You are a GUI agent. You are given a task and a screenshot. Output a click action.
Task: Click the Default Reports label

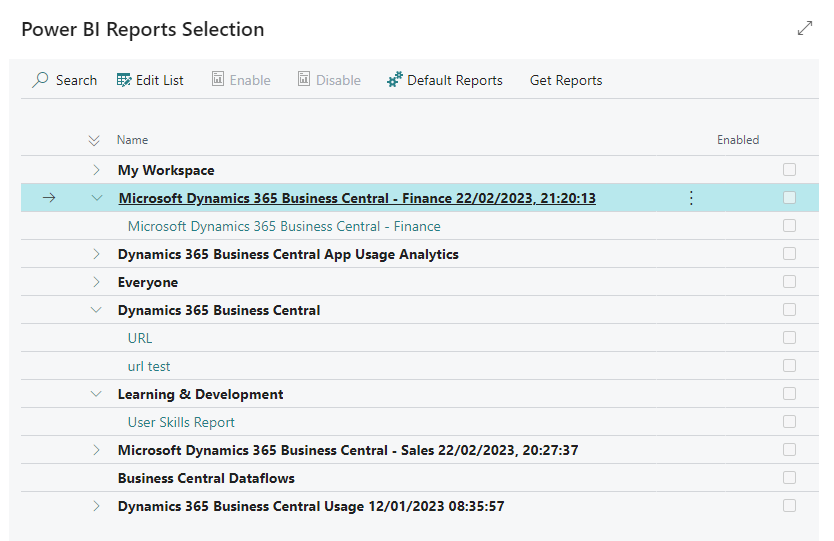pyautogui.click(x=455, y=80)
